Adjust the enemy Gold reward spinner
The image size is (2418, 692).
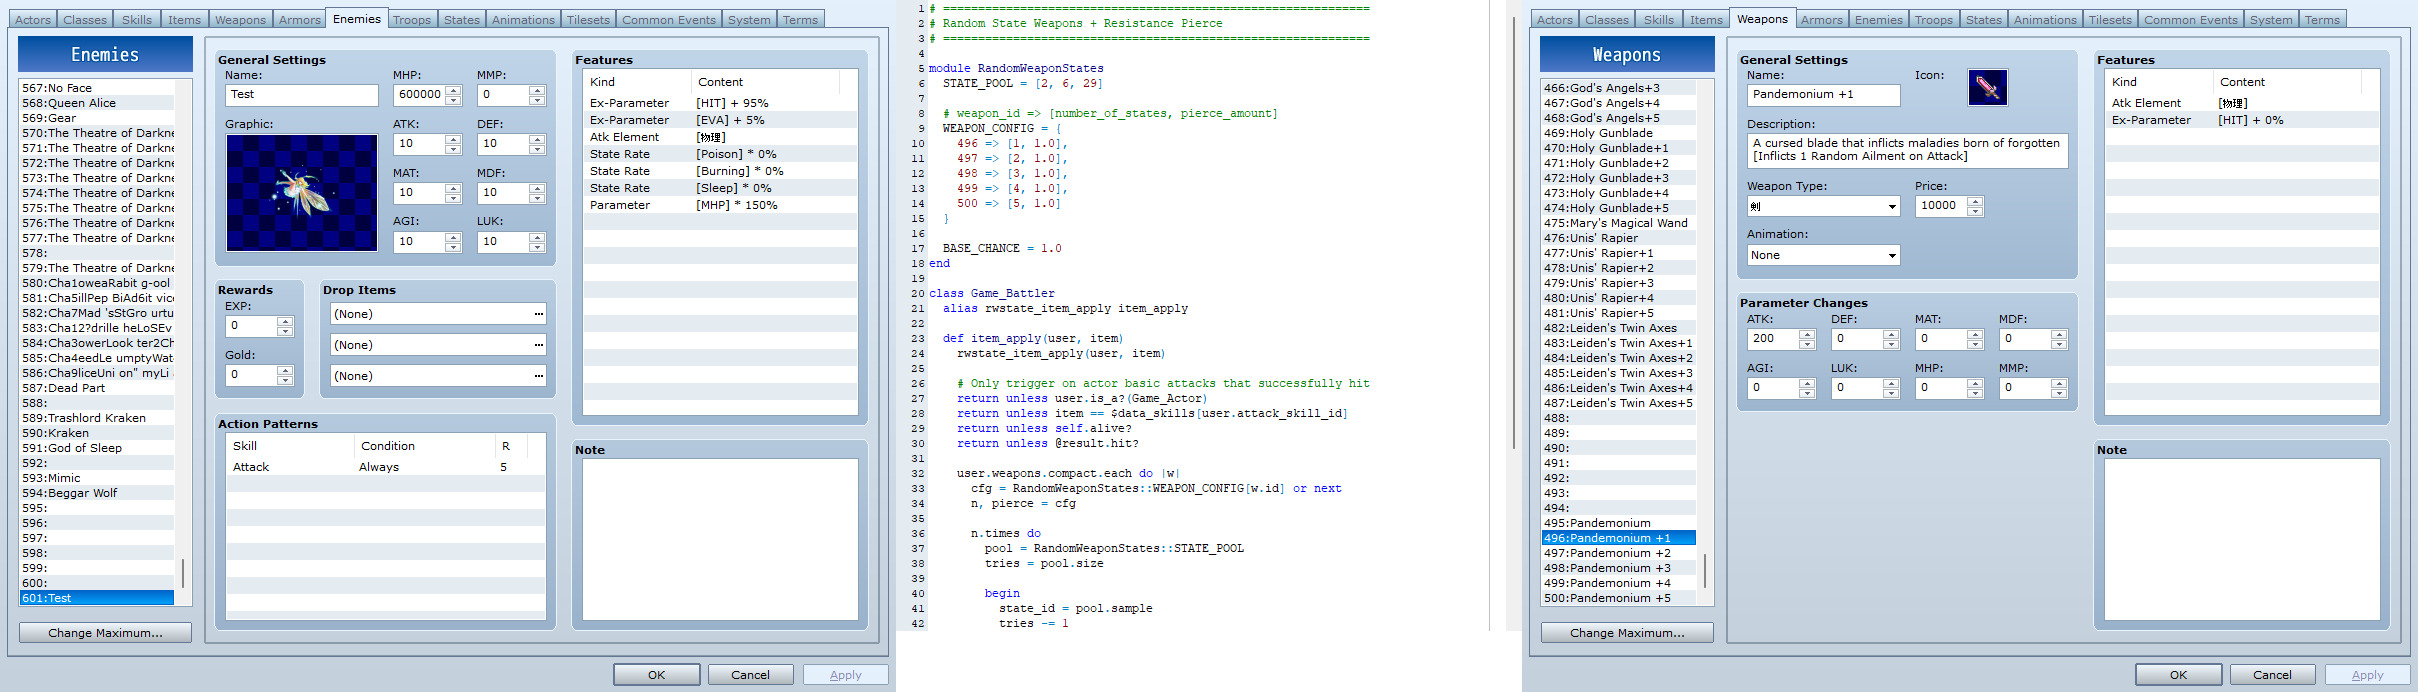(285, 375)
